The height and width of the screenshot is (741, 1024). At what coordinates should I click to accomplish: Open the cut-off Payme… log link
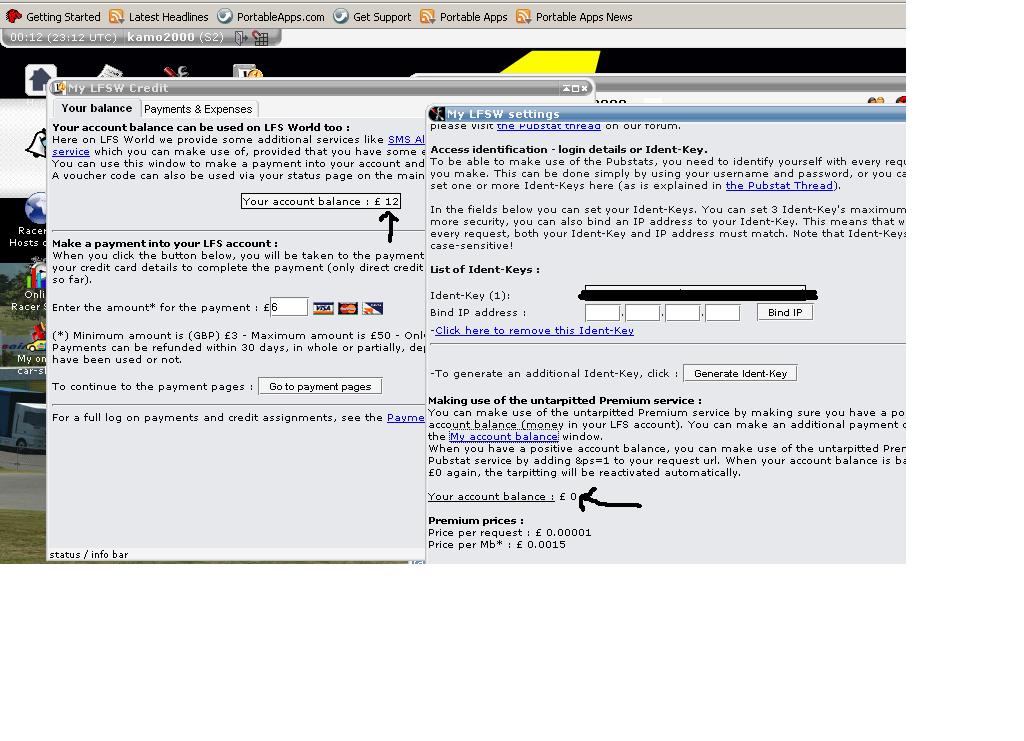pos(406,418)
